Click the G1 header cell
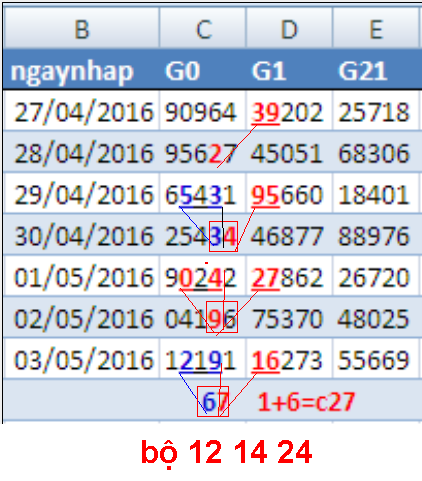The height and width of the screenshot is (481, 422). click(289, 70)
